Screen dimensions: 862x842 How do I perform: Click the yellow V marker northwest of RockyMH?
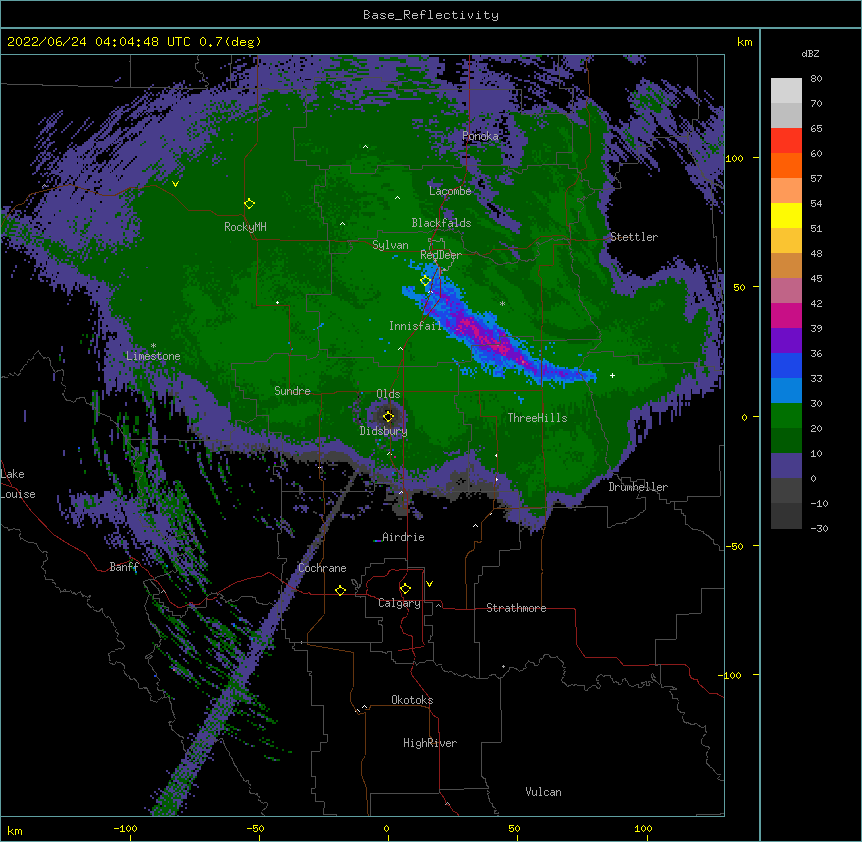pyautogui.click(x=175, y=184)
